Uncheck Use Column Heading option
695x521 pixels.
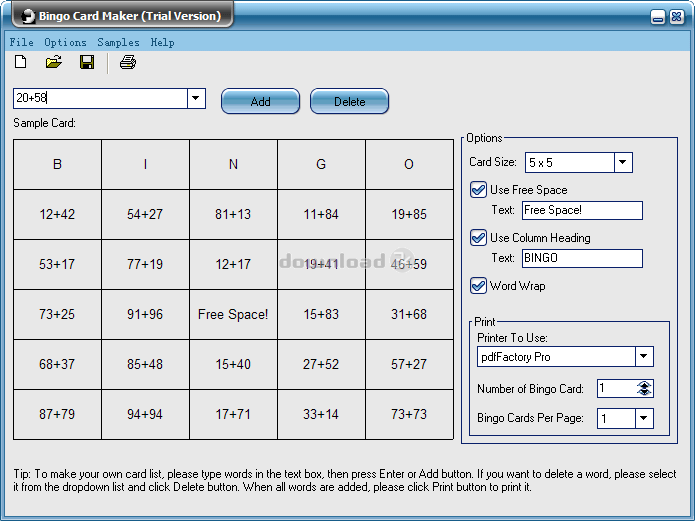click(478, 238)
